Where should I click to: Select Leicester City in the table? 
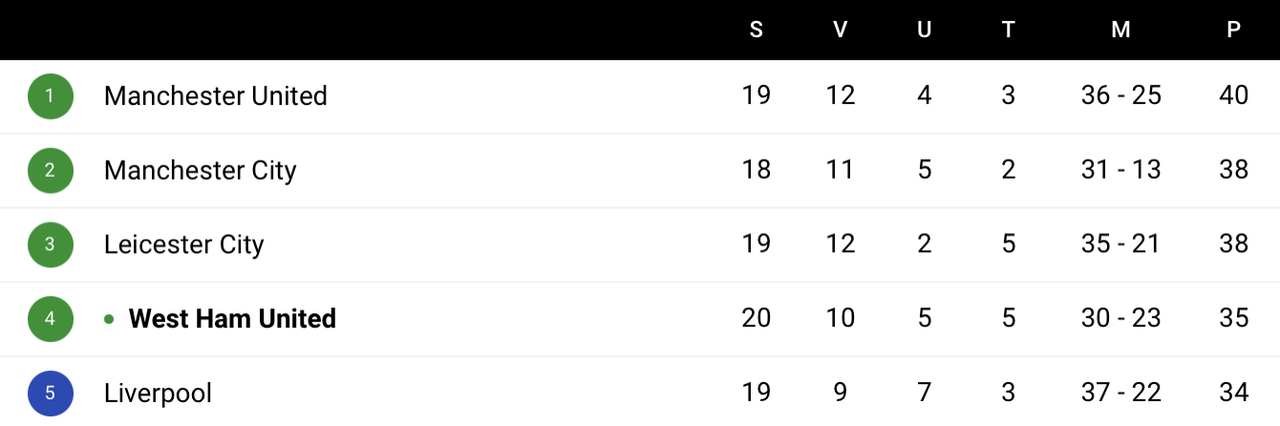[184, 245]
